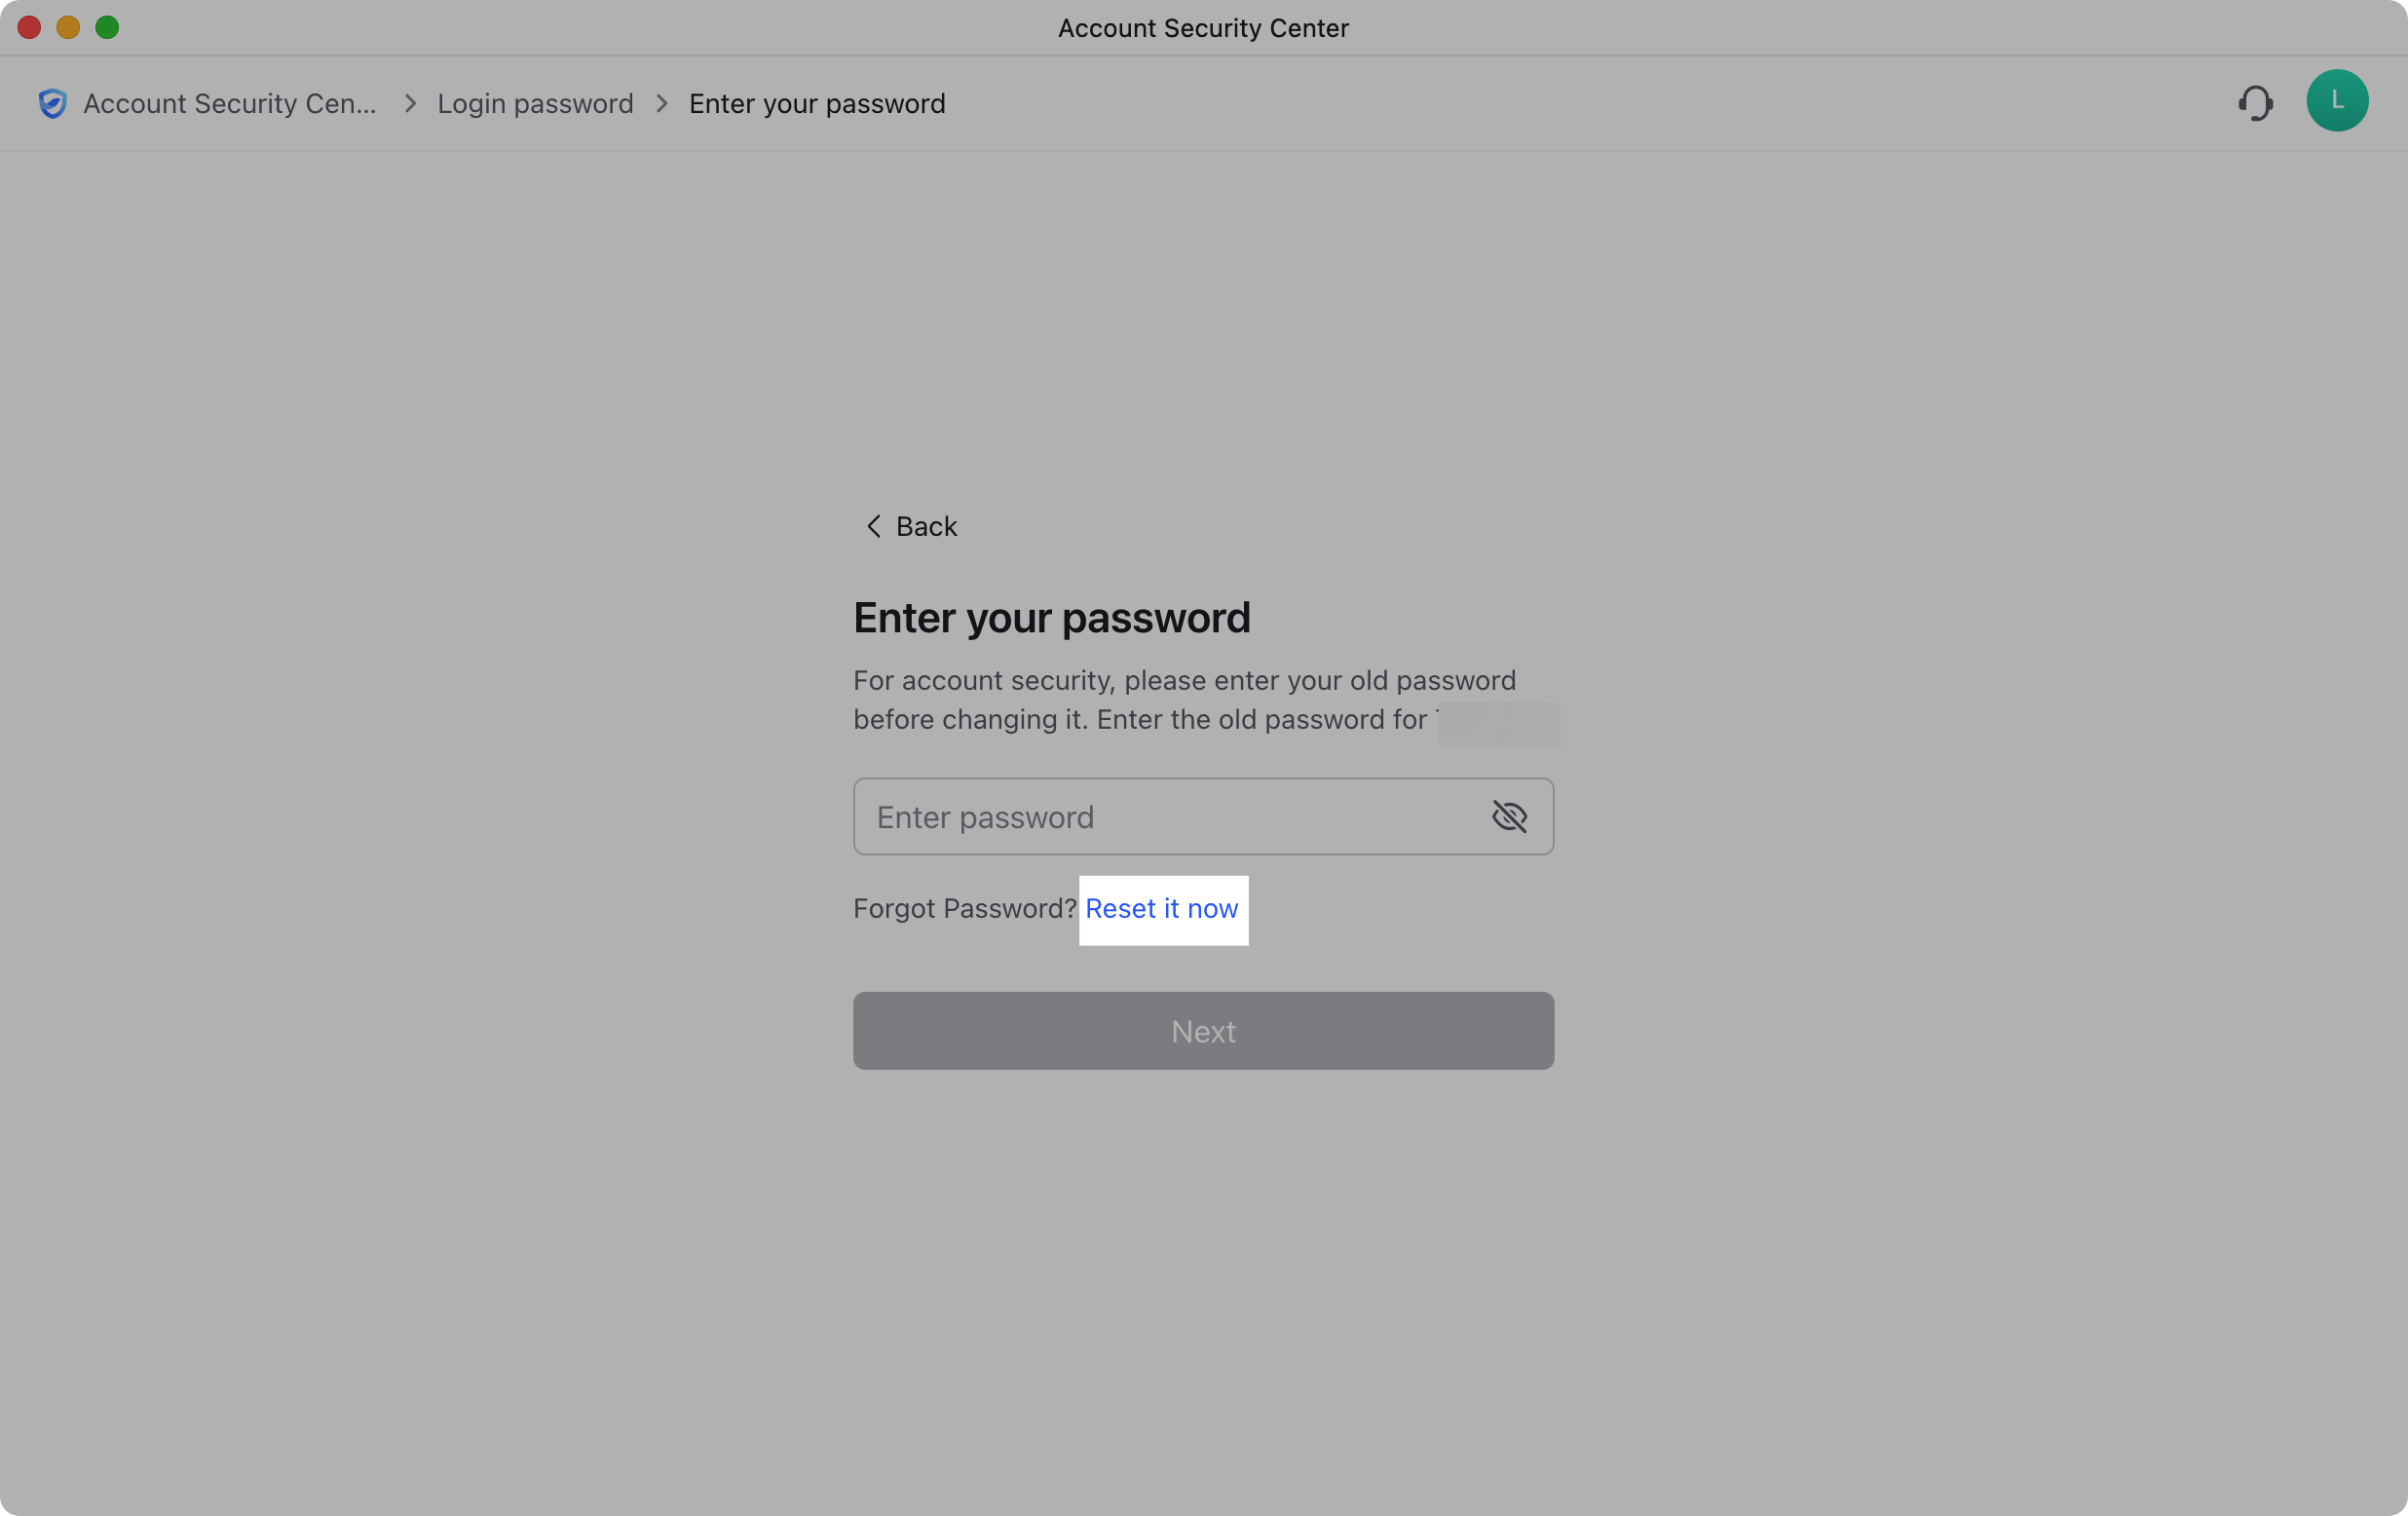
Task: Click the Enter your password heading
Action: [1051, 617]
